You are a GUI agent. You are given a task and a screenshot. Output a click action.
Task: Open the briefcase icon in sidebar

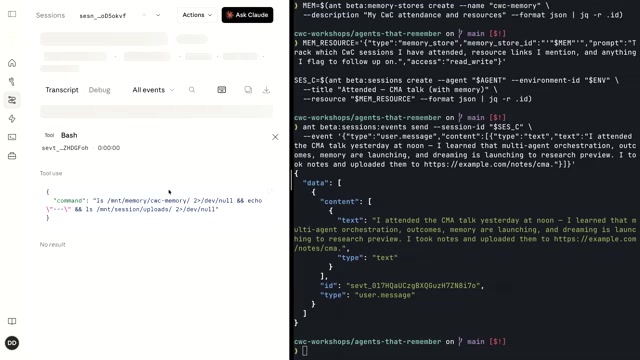click(12, 156)
